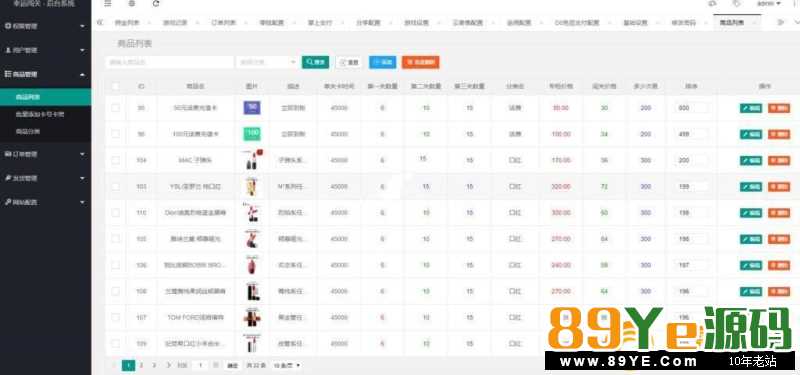Image resolution: width=800 pixels, height=375 pixels.
Task: Expand the 权限管理 sidebar menu
Action: [45, 26]
